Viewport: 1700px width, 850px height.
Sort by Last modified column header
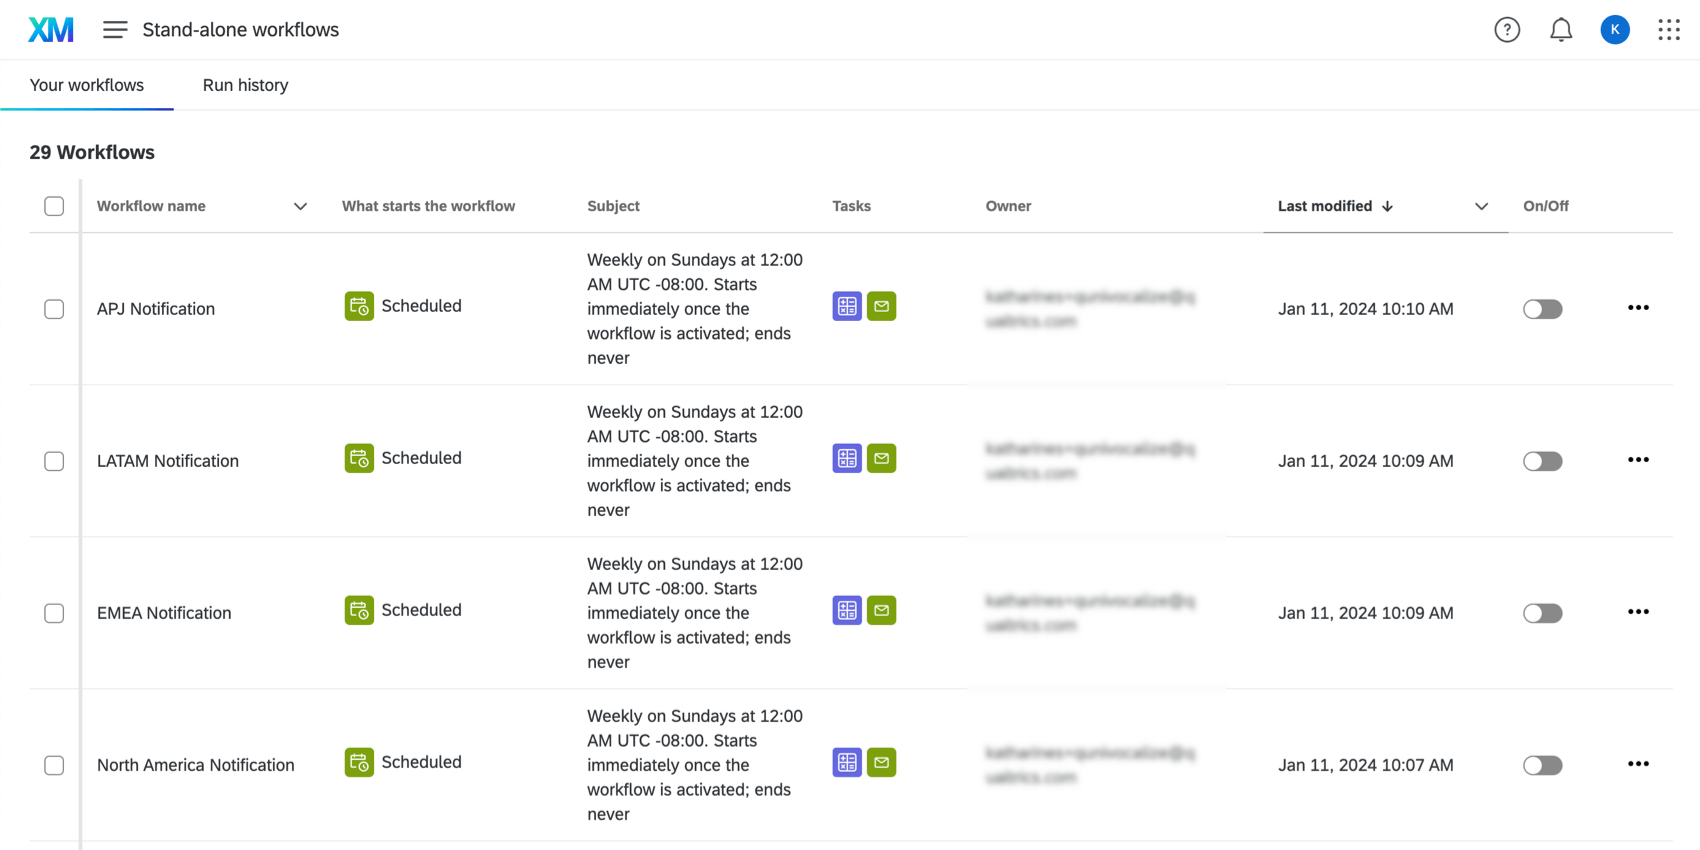click(x=1325, y=206)
